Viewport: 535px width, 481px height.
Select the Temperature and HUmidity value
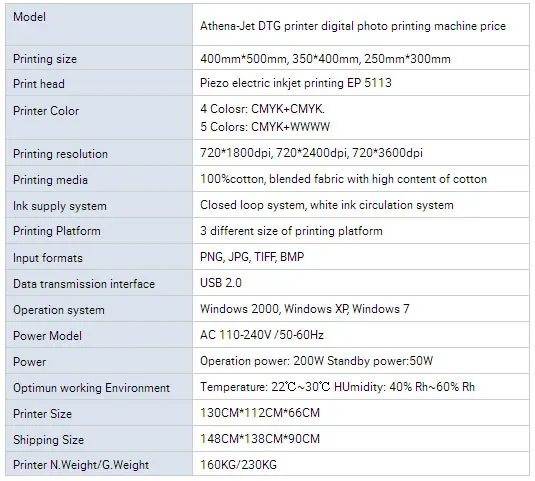337,387
